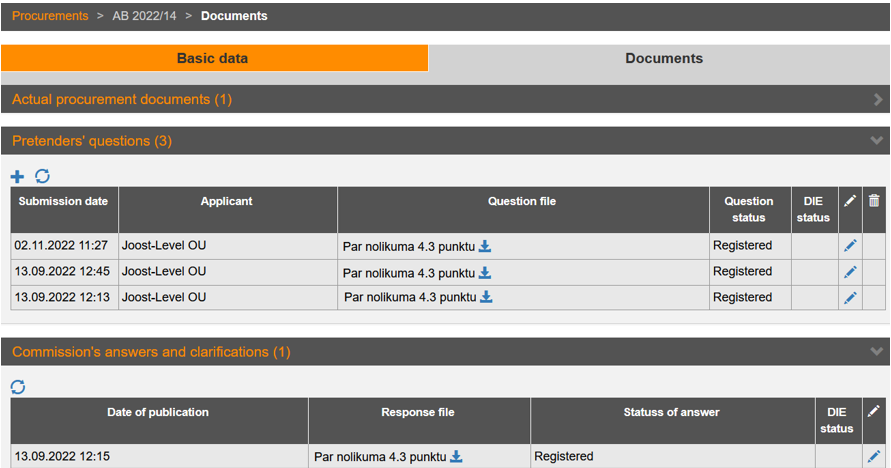
Task: Collapse the Pretenders' questions section
Action: pos(877,141)
